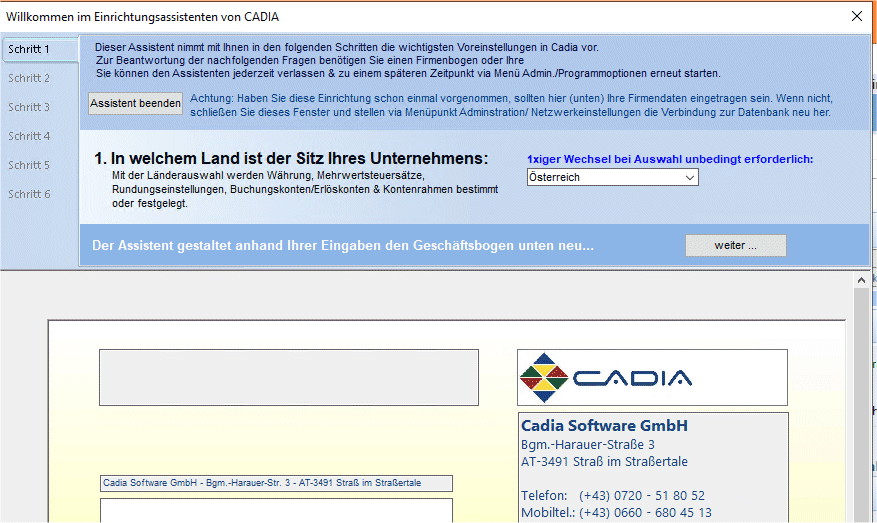Click the heading '1. In welchem Land ist der Sitz'
The image size is (877, 523).
[x=291, y=158]
